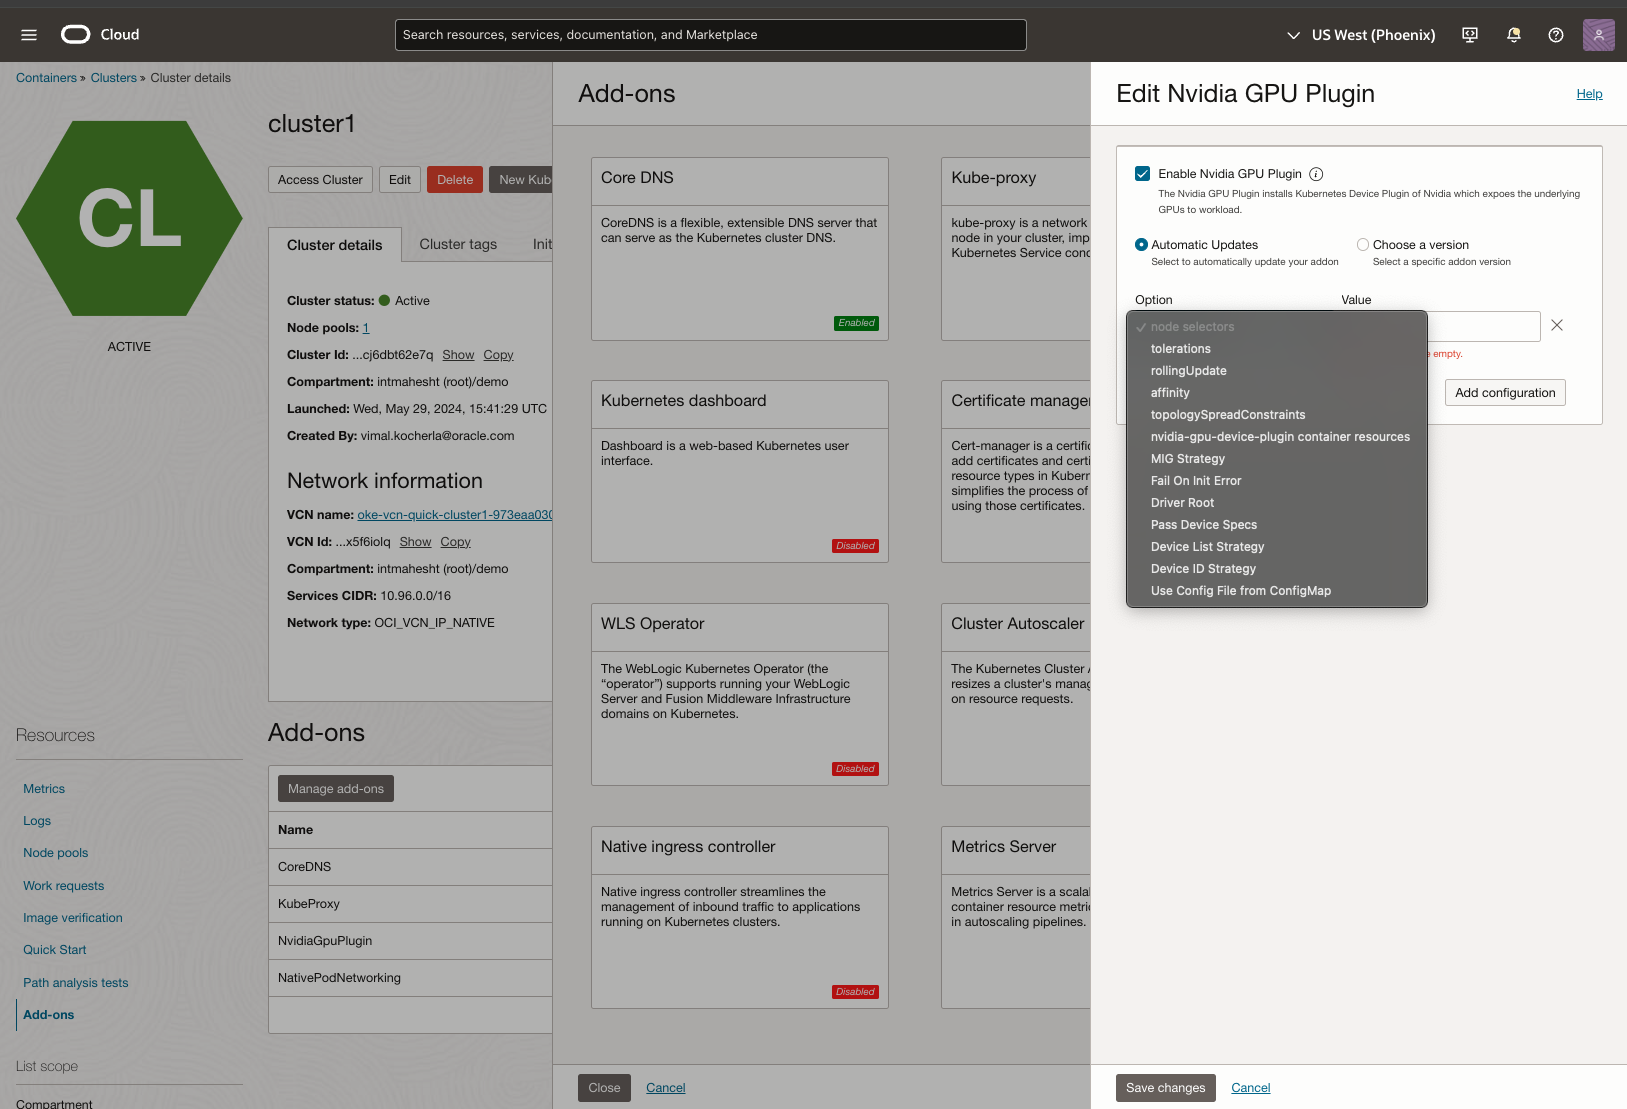Open the Cloud Shell developer tools icon
Image resolution: width=1627 pixels, height=1109 pixels.
point(1470,35)
